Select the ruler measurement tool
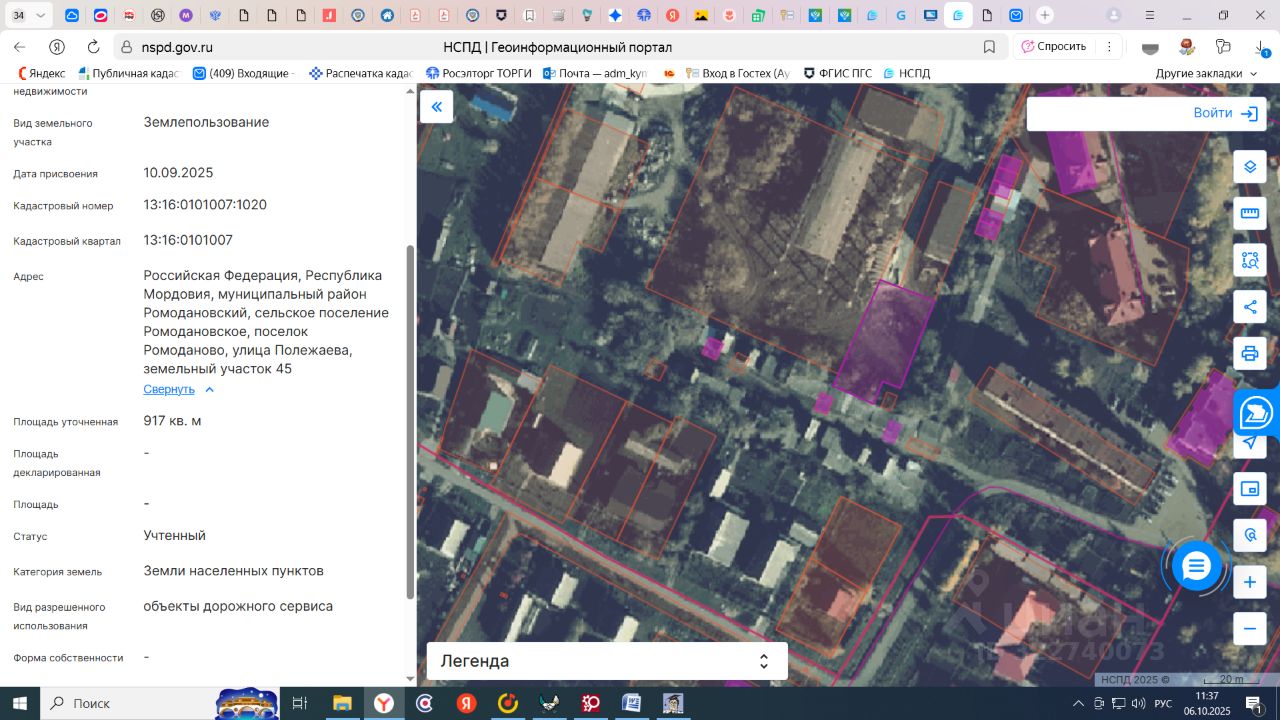 1249,213
